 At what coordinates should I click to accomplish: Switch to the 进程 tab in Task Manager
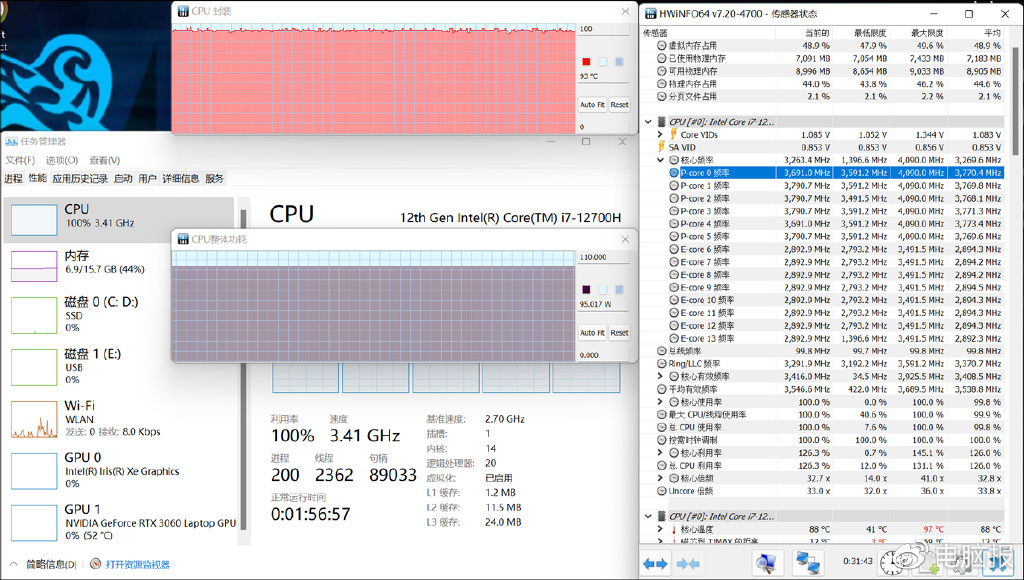pos(14,179)
